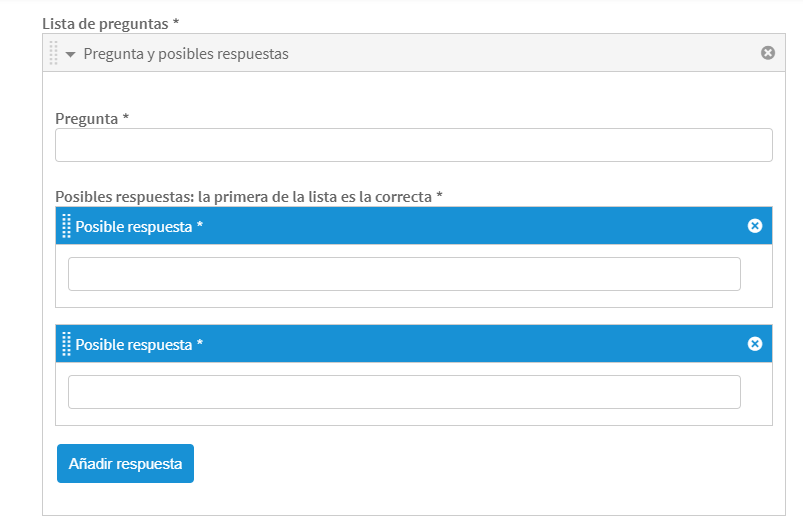Focus the first answer text field
This screenshot has width=803, height=530.
(404, 274)
